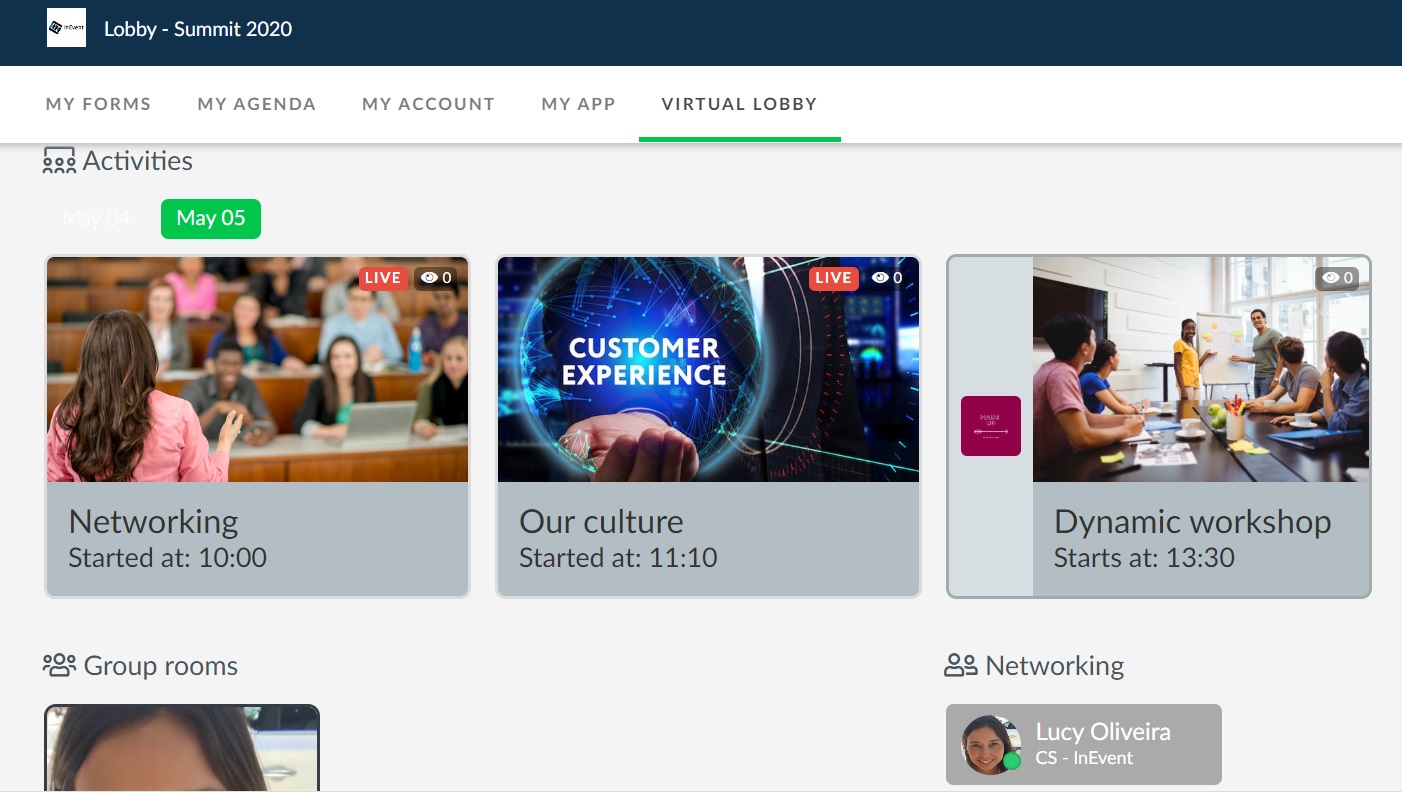This screenshot has width=1402, height=792.
Task: Open the My App tab
Action: [x=578, y=104]
